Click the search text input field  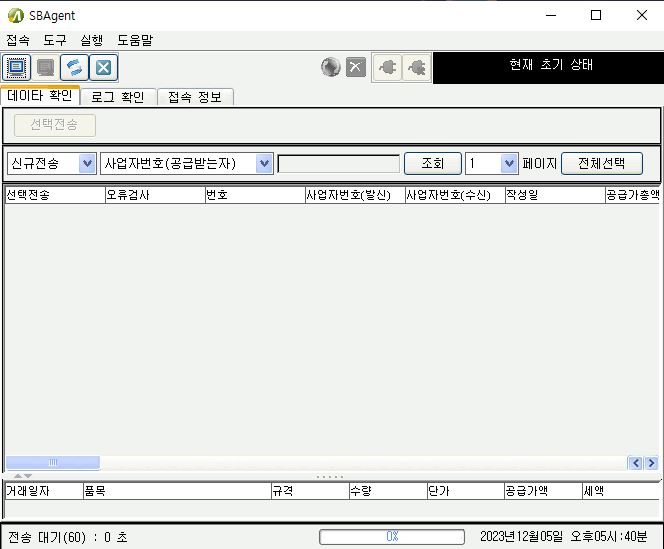point(338,163)
